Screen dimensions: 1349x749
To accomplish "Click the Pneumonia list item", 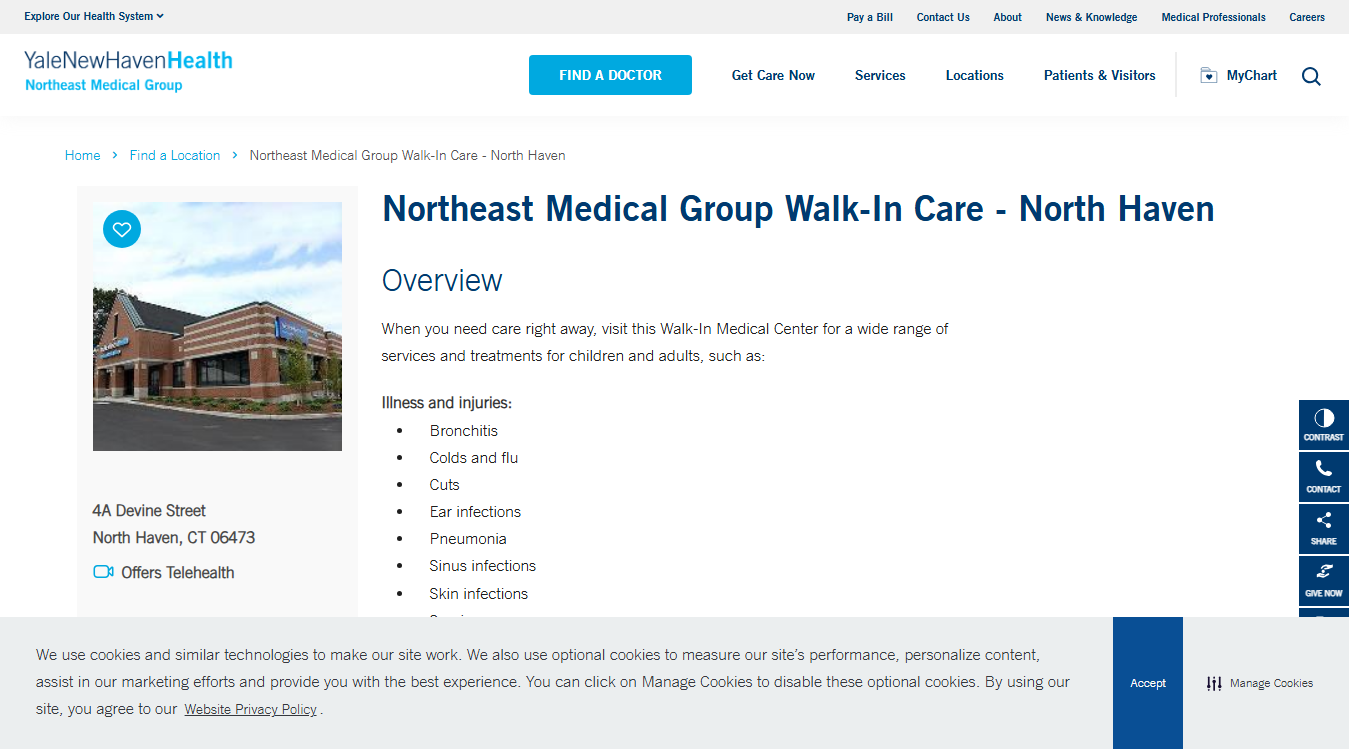I will [468, 538].
